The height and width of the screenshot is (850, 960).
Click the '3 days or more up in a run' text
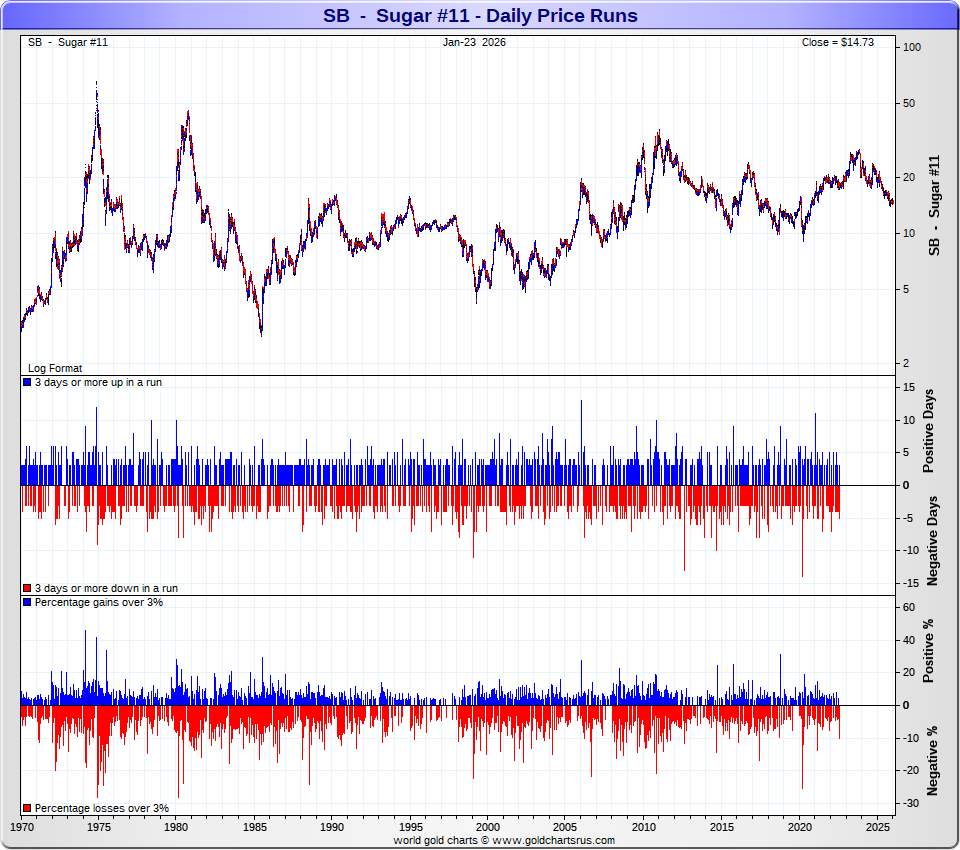(x=98, y=383)
